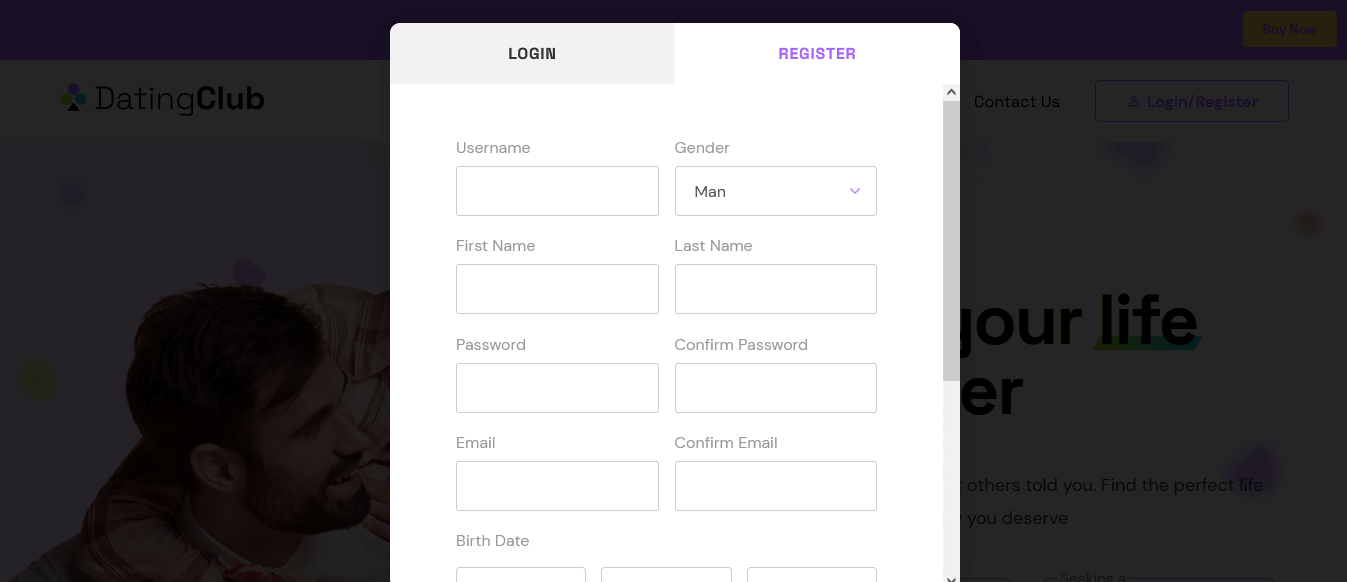Switch to the LOGIN tab
The height and width of the screenshot is (582, 1347).
coord(532,54)
